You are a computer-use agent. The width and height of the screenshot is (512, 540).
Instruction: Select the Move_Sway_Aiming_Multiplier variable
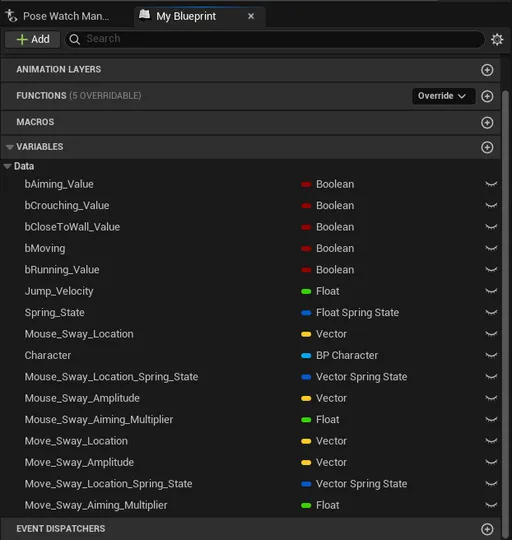(96, 505)
